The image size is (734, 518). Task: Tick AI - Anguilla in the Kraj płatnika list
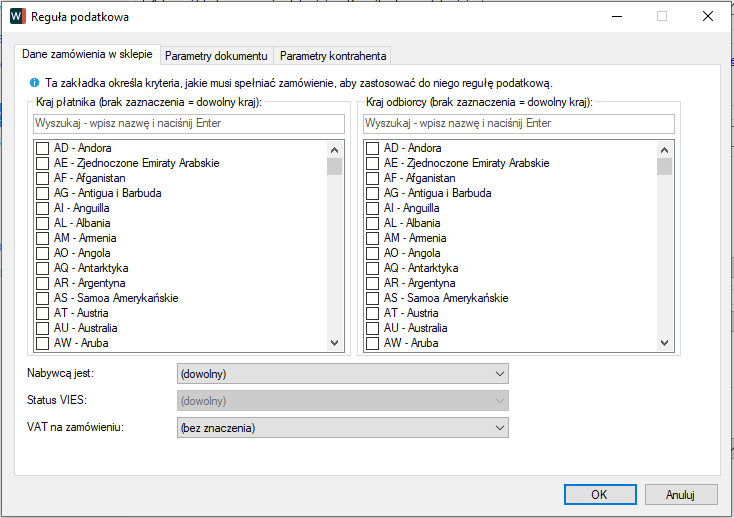click(43, 208)
